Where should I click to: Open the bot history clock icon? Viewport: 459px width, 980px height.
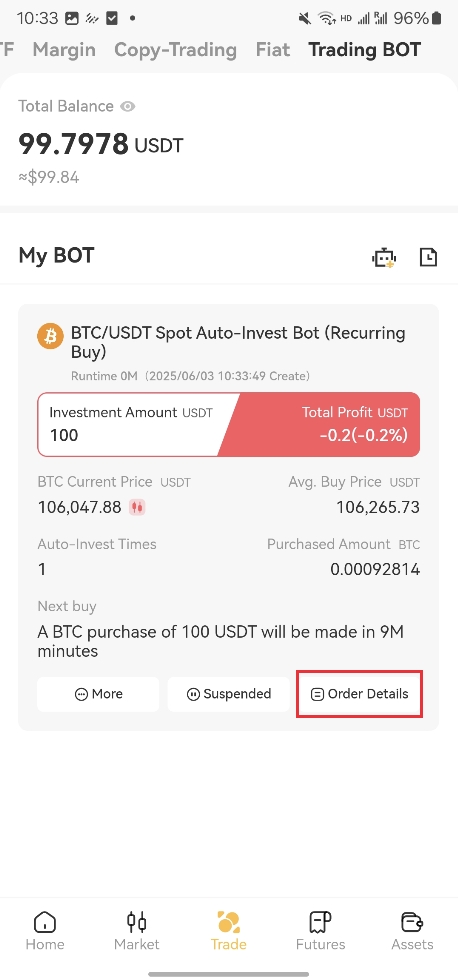click(428, 257)
